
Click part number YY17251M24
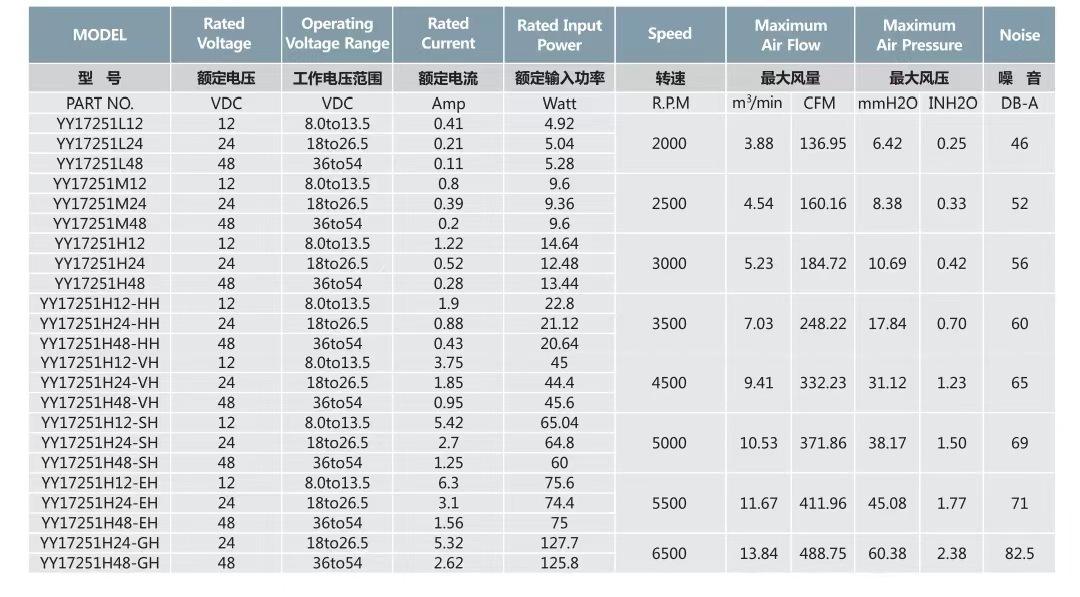pyautogui.click(x=100, y=204)
